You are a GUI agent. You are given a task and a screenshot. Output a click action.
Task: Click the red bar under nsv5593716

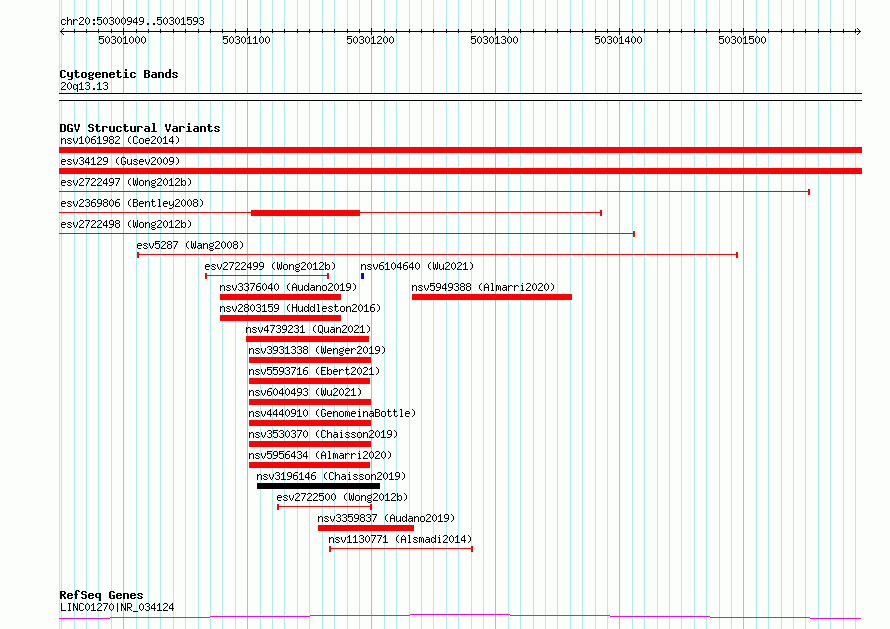coord(309,381)
